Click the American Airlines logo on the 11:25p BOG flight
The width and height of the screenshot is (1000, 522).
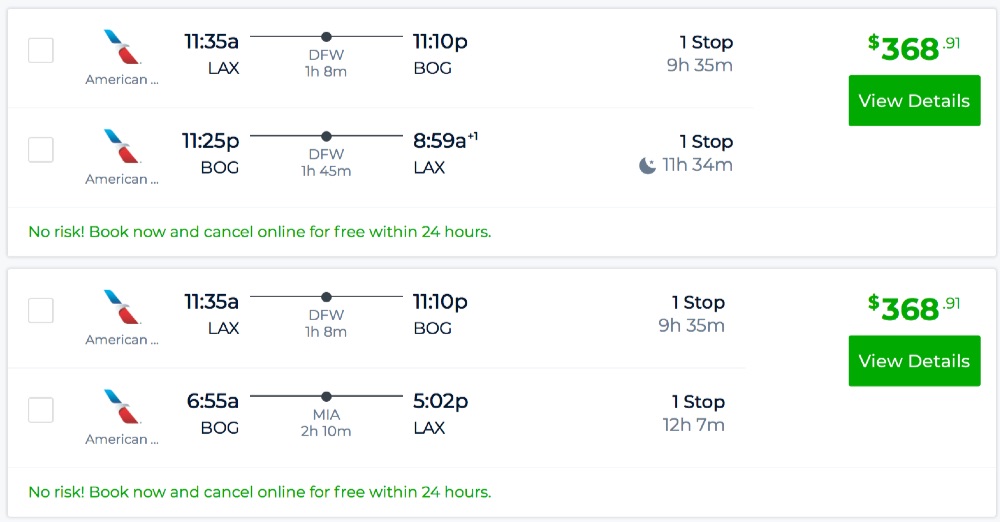pyautogui.click(x=123, y=146)
